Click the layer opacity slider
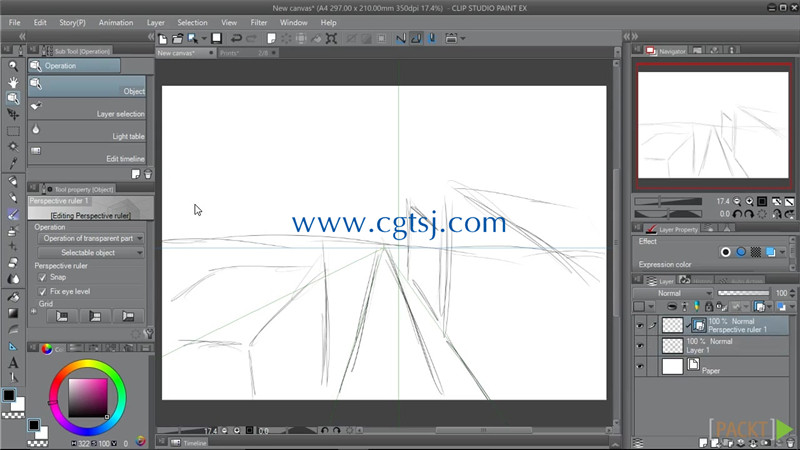Screen dimensions: 800x450 click(x=743, y=293)
